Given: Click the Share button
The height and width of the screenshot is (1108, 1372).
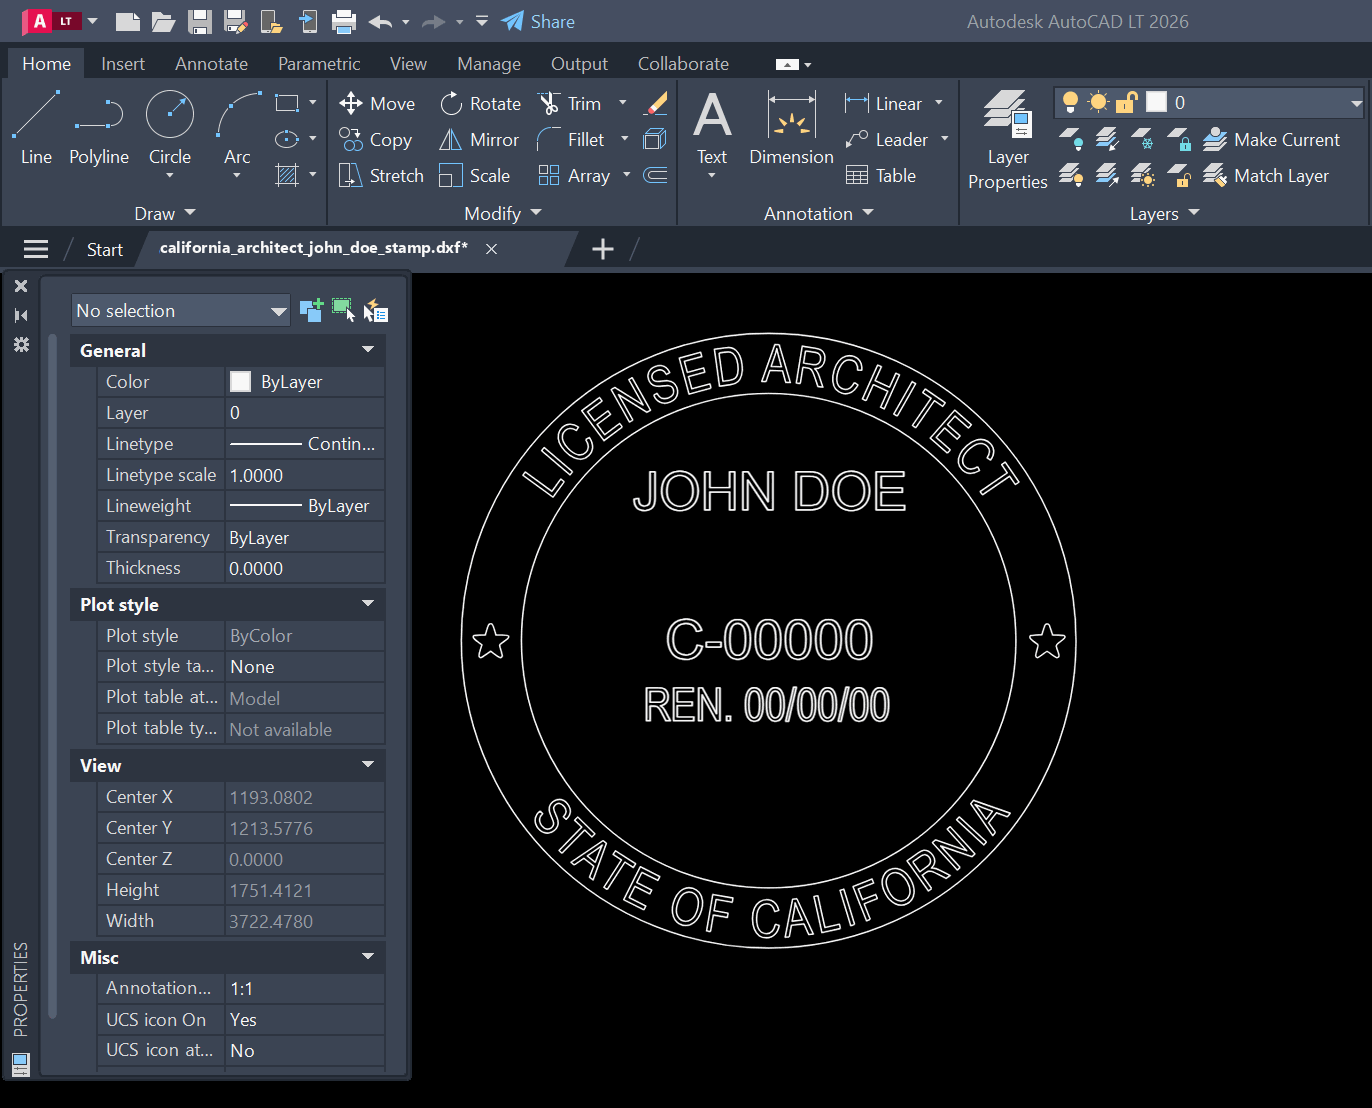Looking at the screenshot, I should pos(538,21).
